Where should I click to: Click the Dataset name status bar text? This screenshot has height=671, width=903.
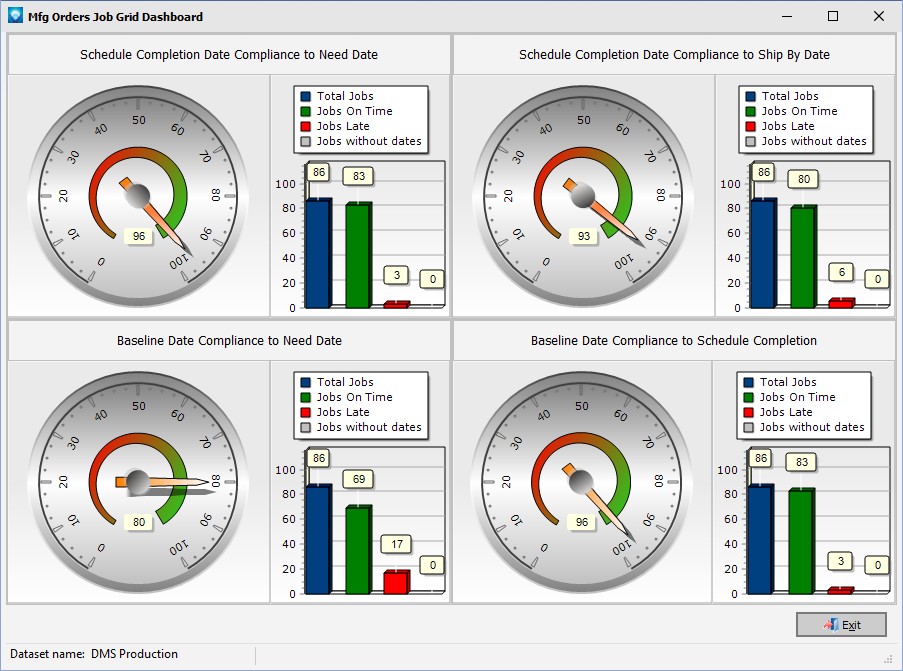94,654
